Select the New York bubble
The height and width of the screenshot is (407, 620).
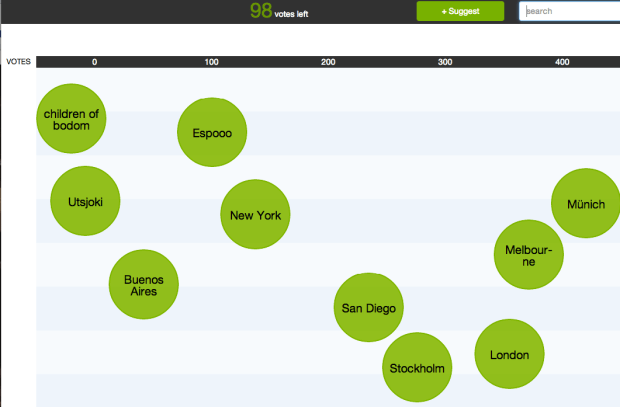pyautogui.click(x=255, y=215)
